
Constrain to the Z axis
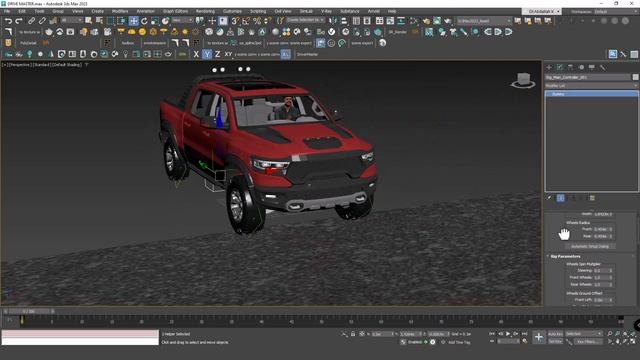217,54
